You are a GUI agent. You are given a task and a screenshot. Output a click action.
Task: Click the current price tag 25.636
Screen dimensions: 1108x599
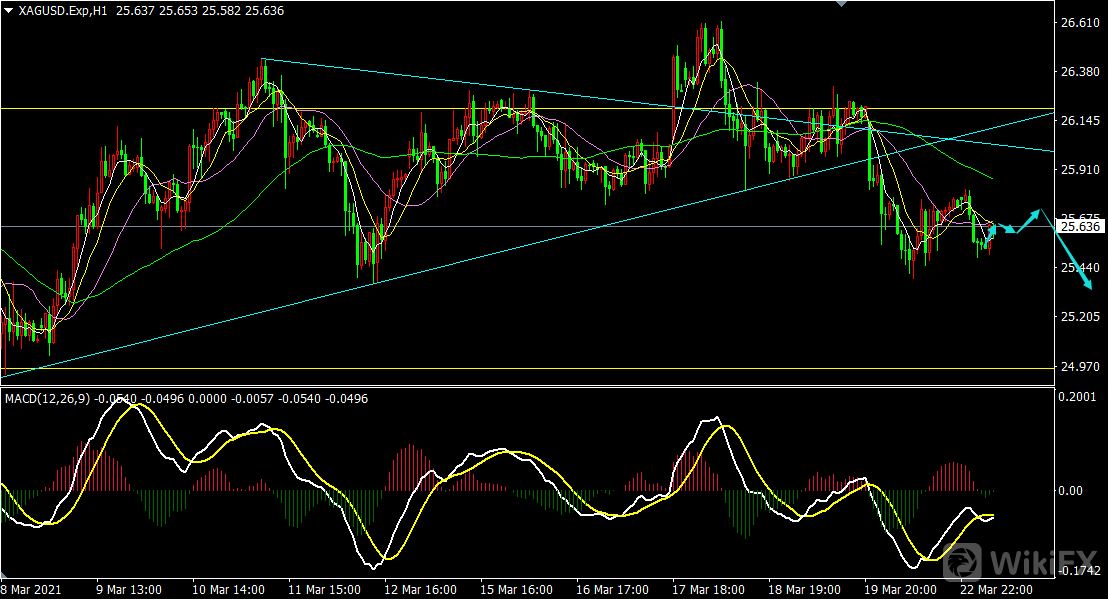(1079, 227)
